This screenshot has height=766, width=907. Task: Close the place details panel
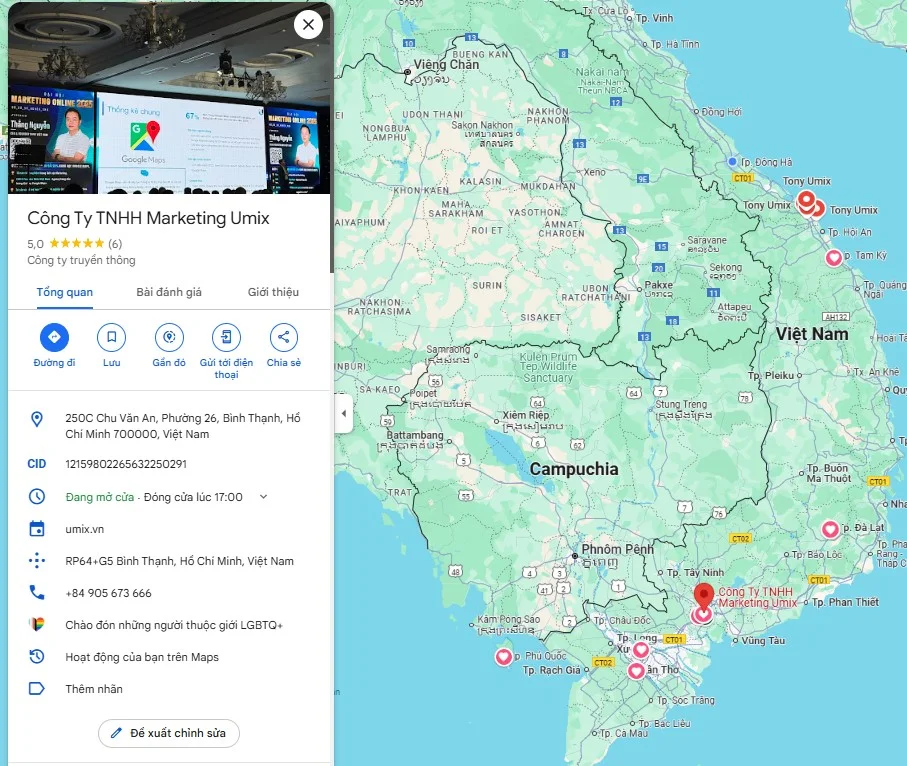point(308,24)
